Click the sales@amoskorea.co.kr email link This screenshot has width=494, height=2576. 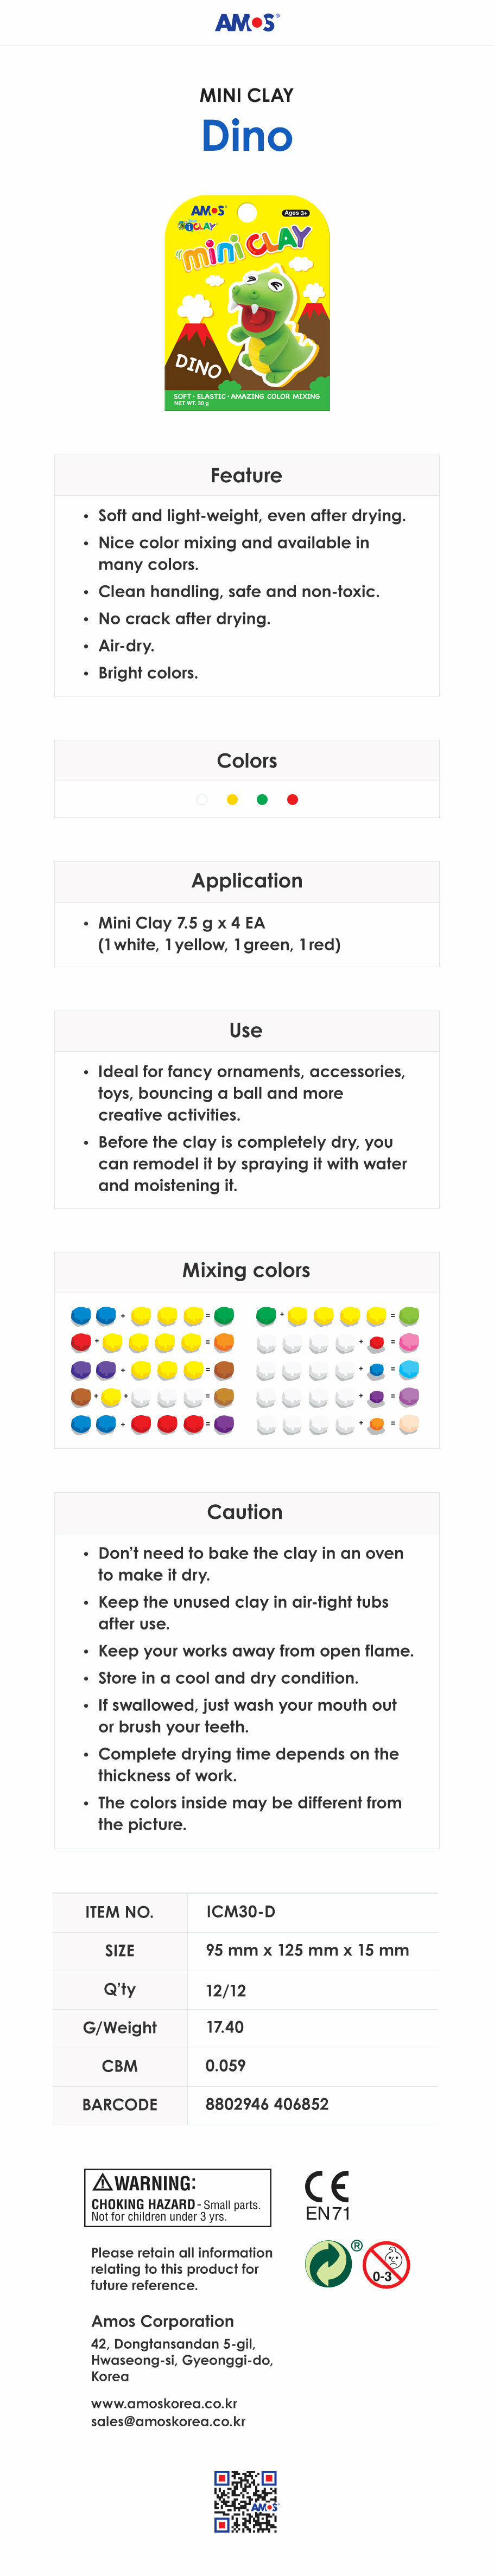pyautogui.click(x=168, y=2421)
